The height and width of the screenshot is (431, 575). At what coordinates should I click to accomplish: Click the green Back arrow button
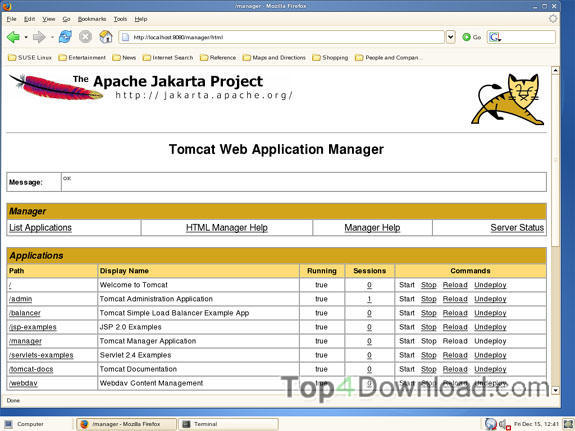13,37
